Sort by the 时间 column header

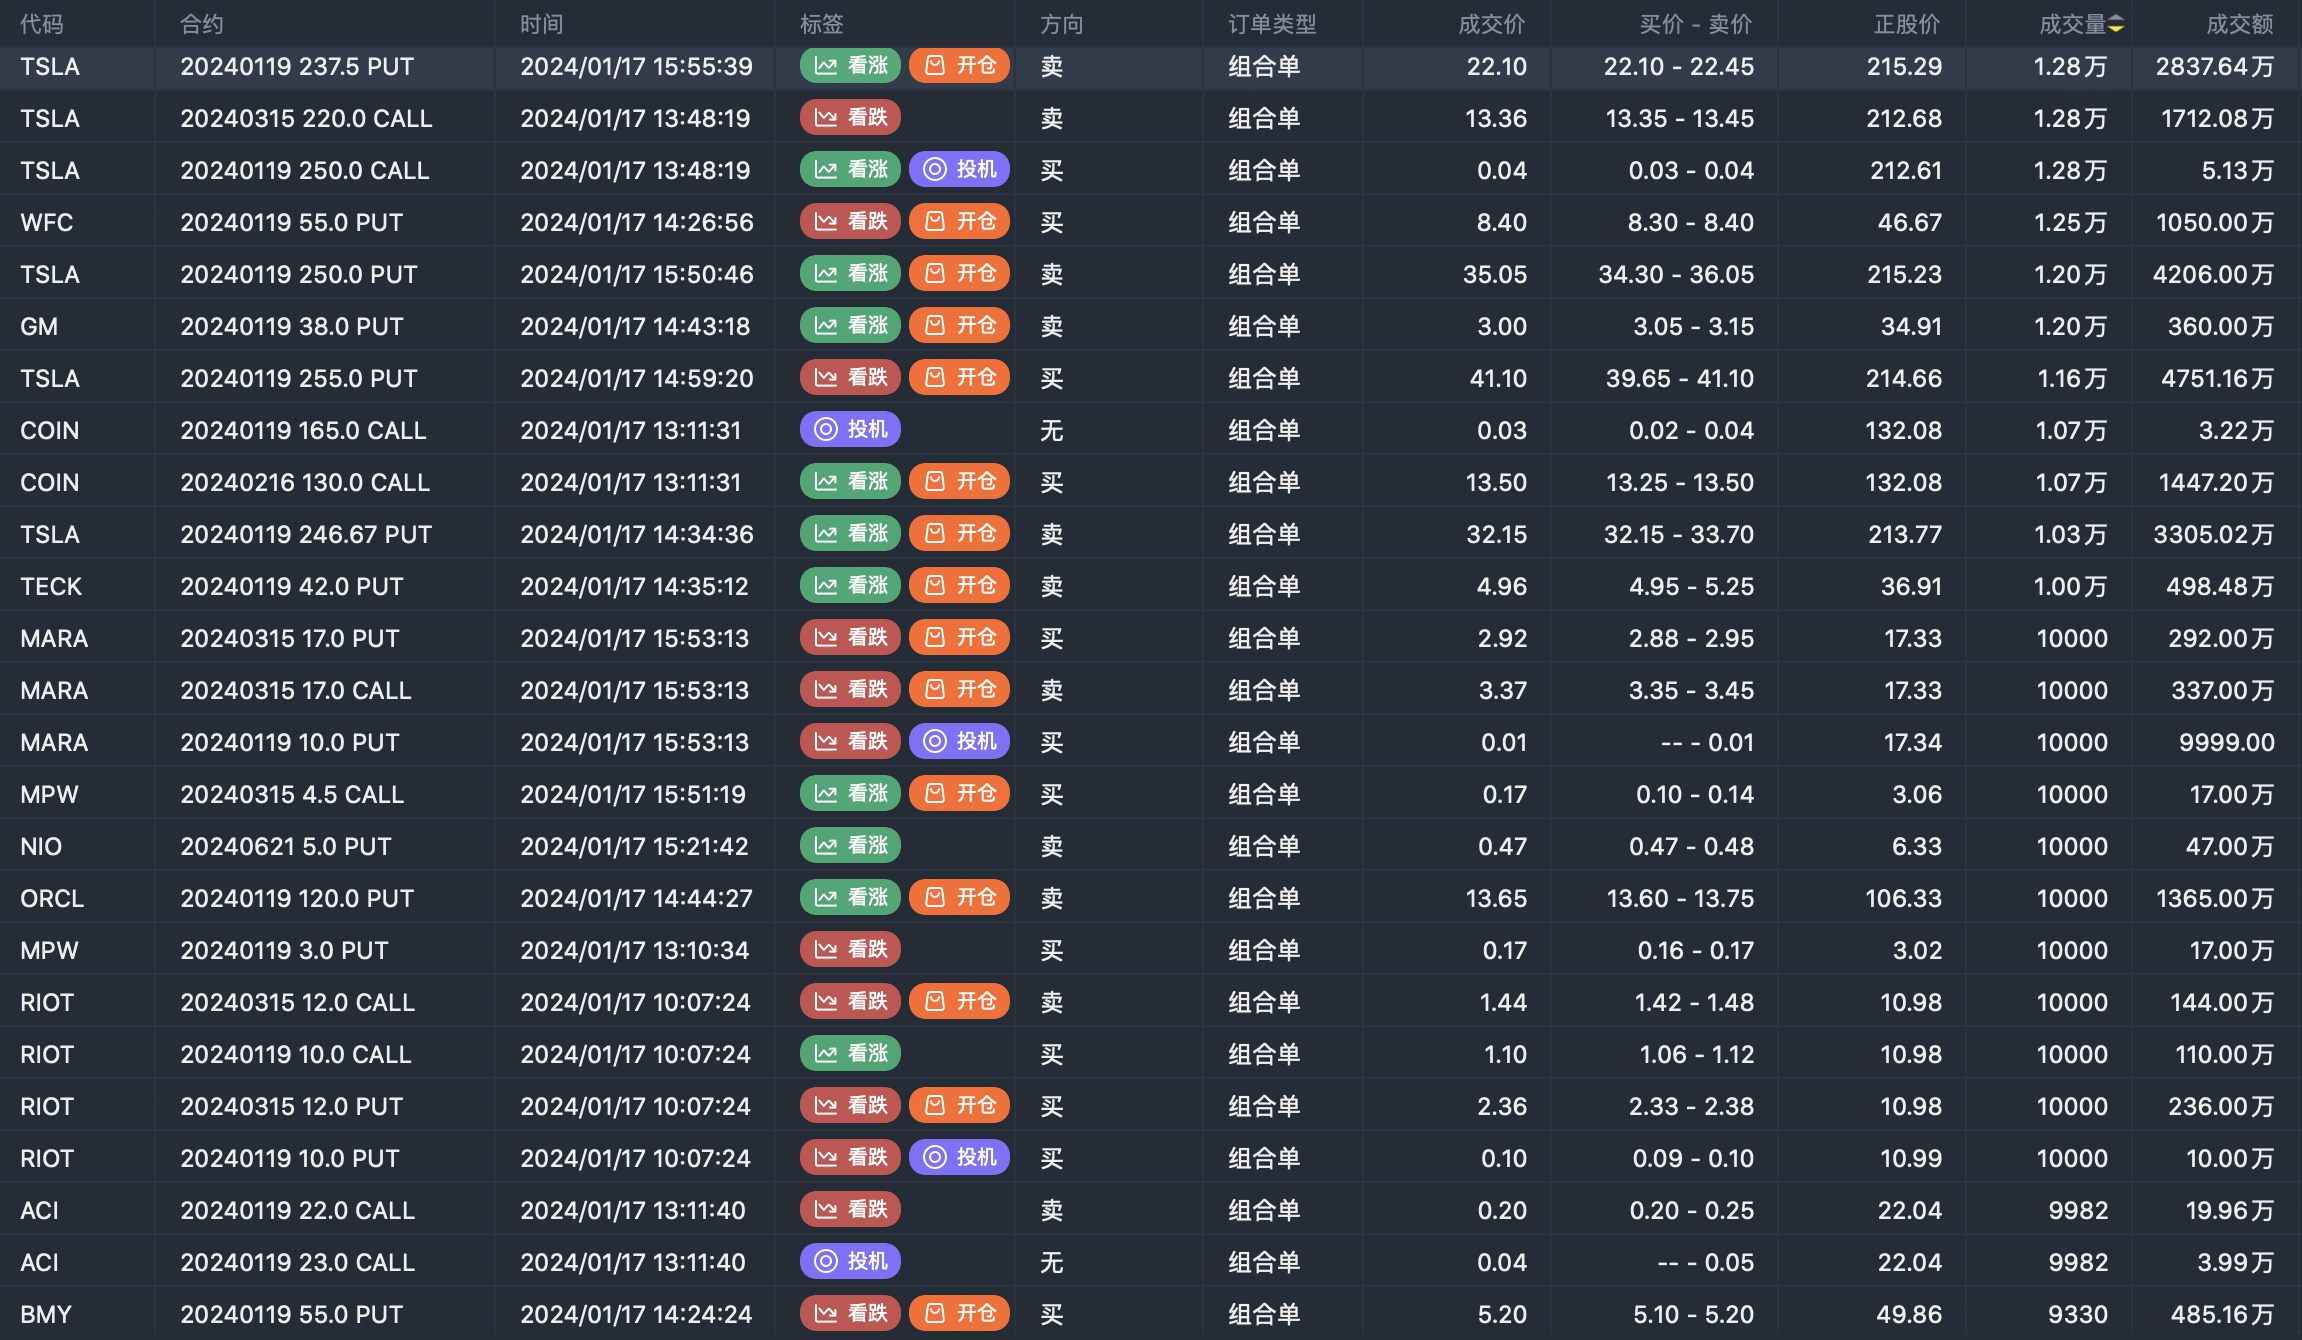(x=541, y=24)
